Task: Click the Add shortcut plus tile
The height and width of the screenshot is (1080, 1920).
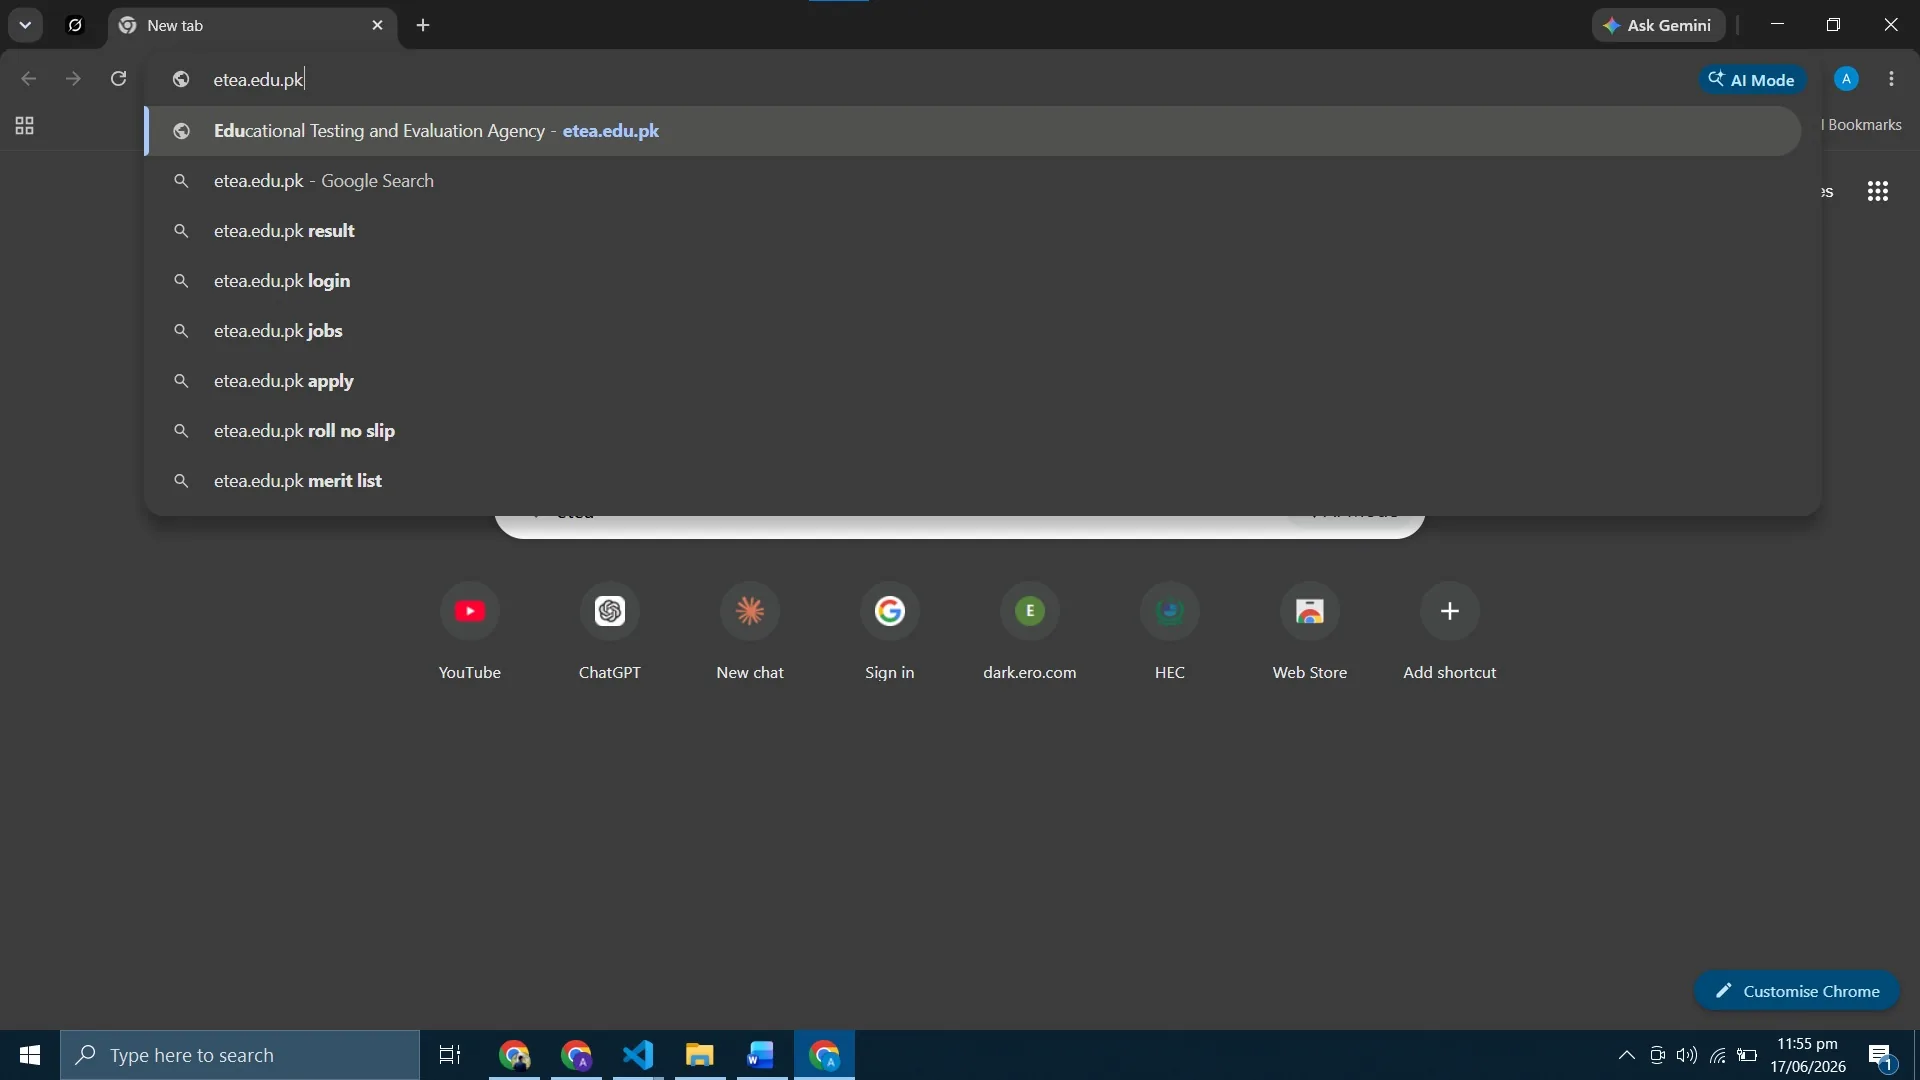Action: click(1450, 632)
